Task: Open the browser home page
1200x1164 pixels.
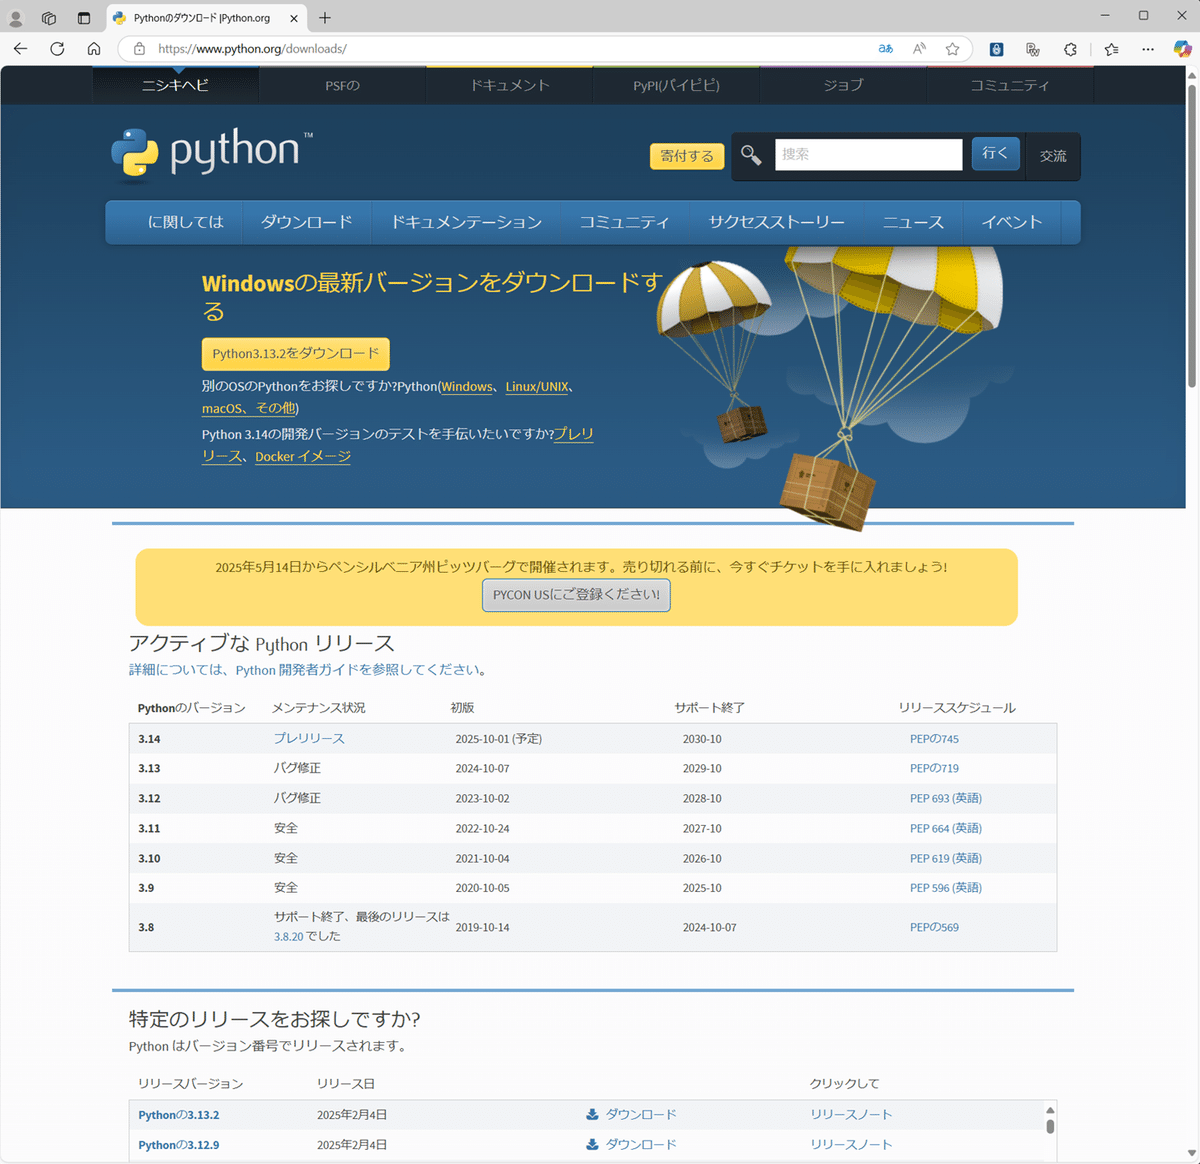Action: [94, 48]
